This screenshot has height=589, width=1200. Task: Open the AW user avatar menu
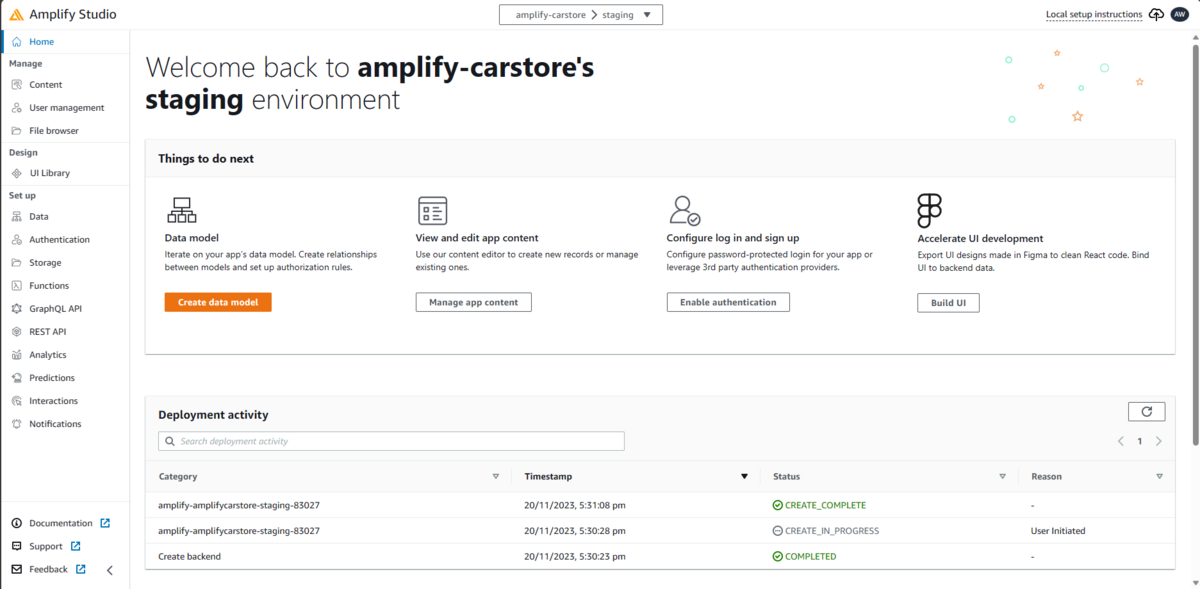click(1179, 14)
